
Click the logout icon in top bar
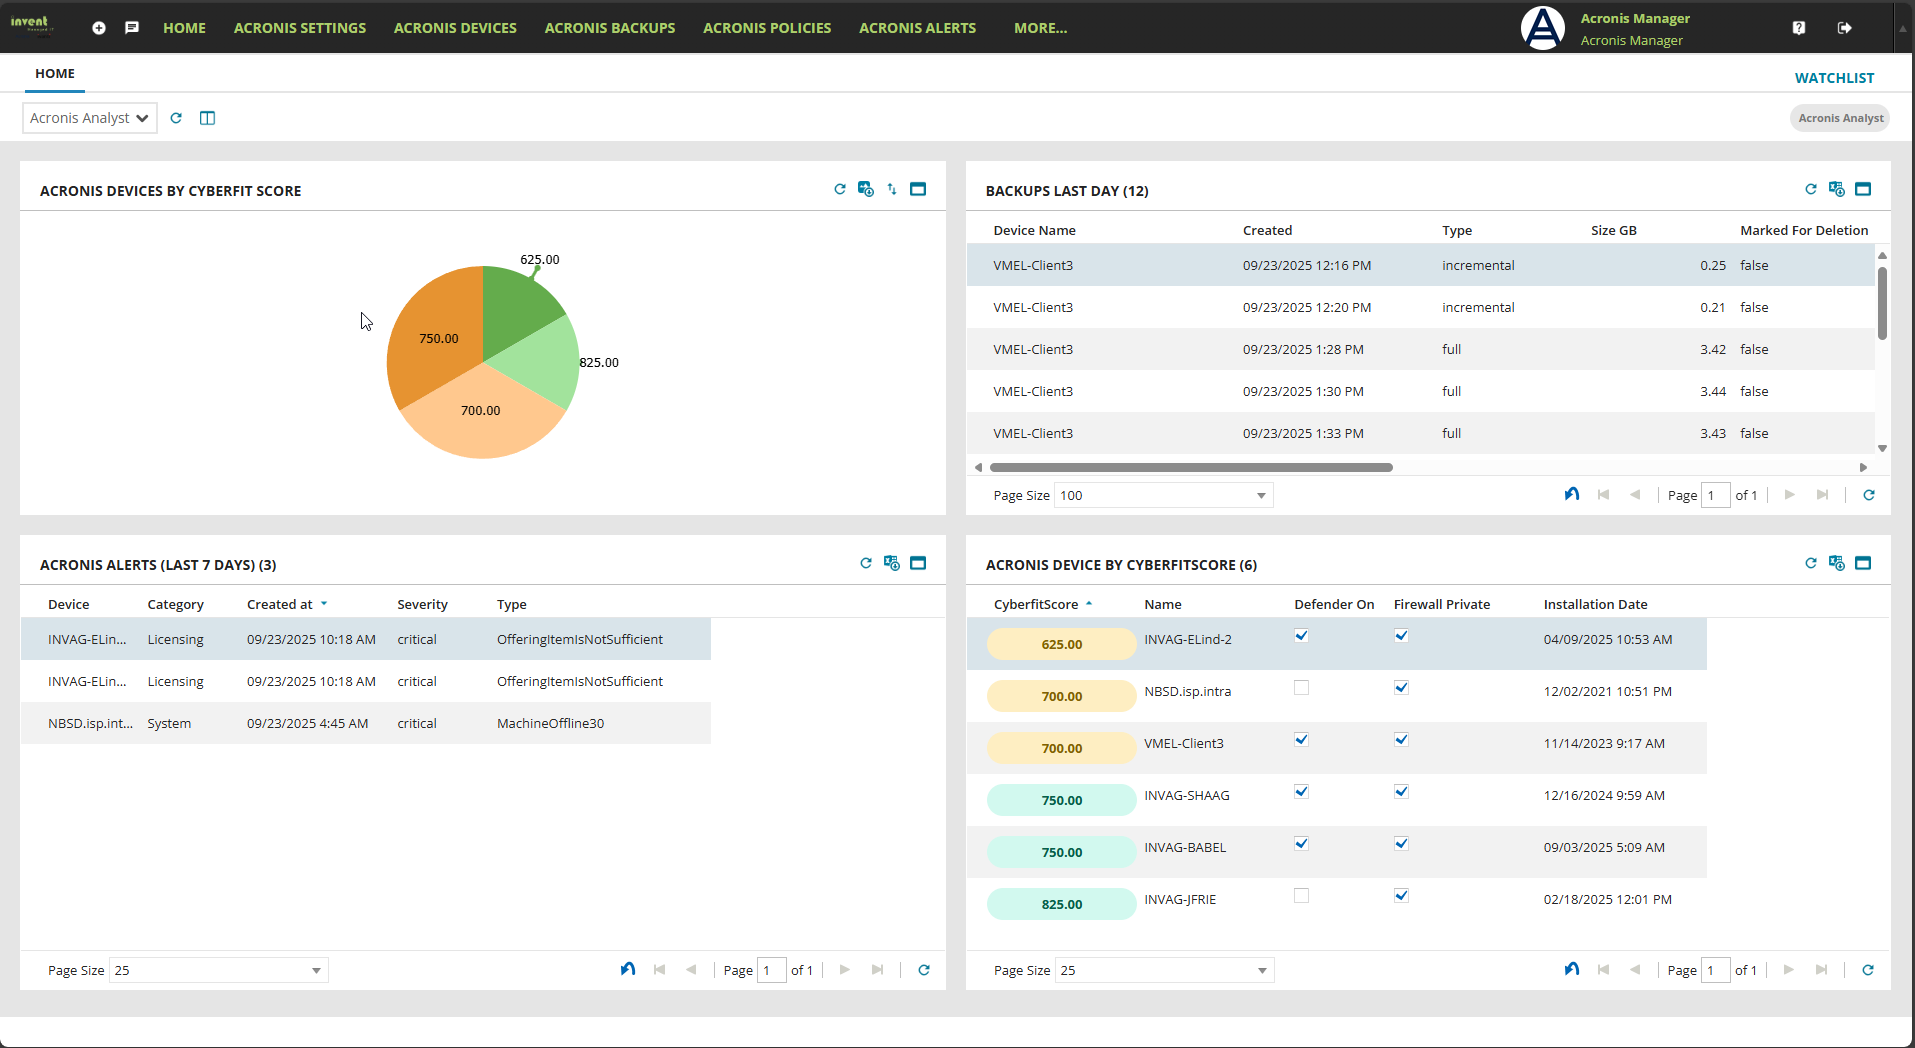click(x=1845, y=28)
